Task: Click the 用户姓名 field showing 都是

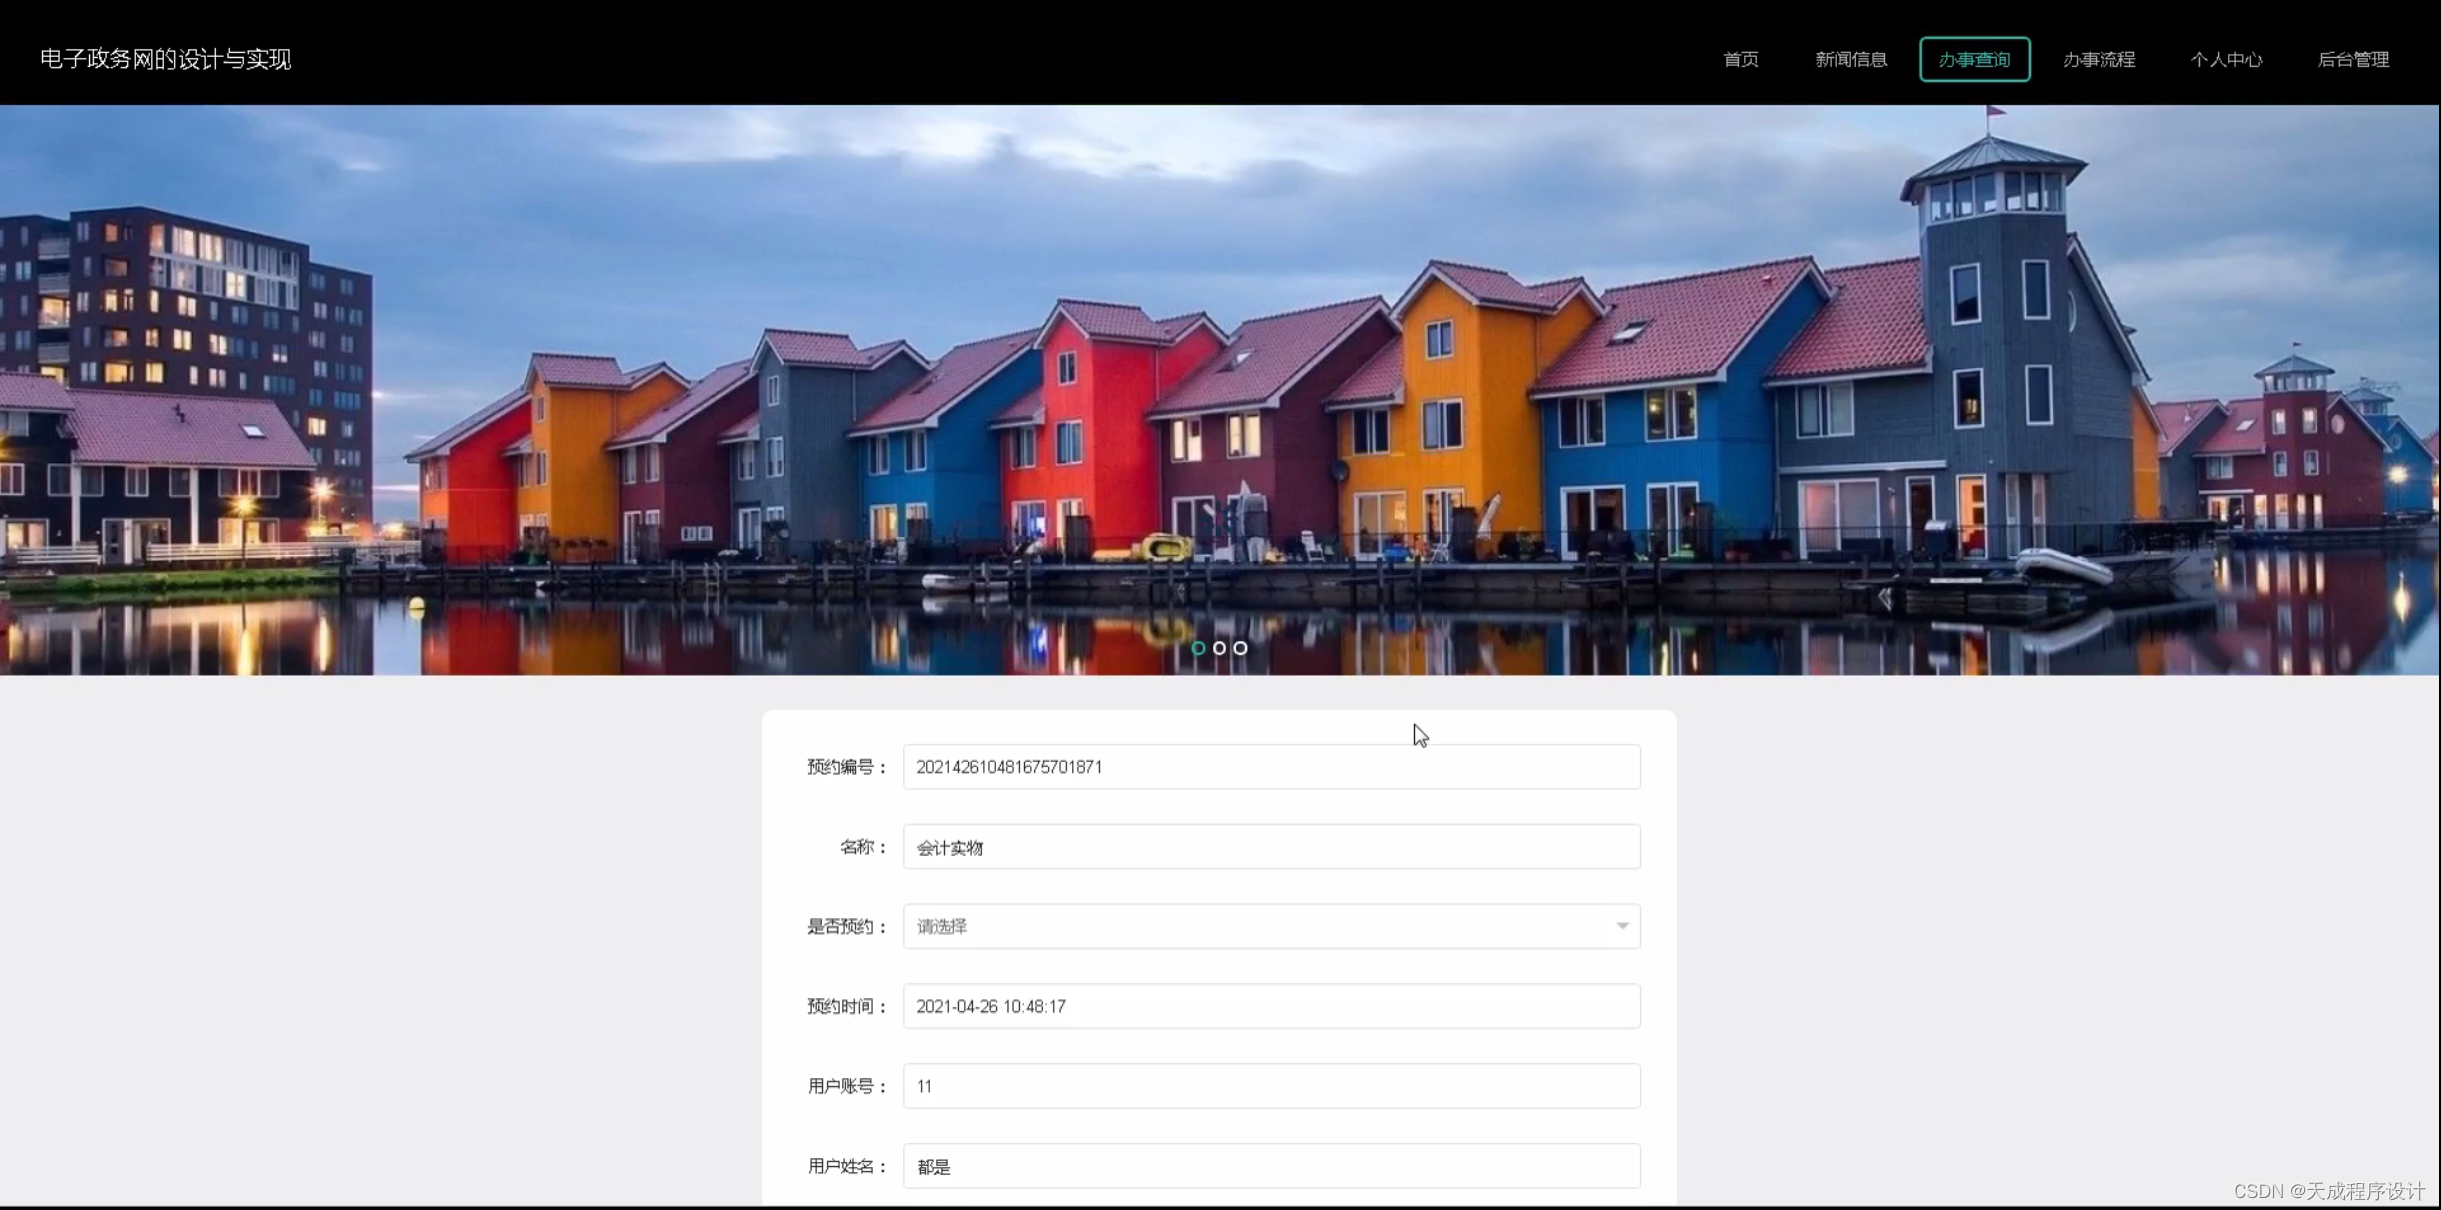Action: coord(1270,1166)
